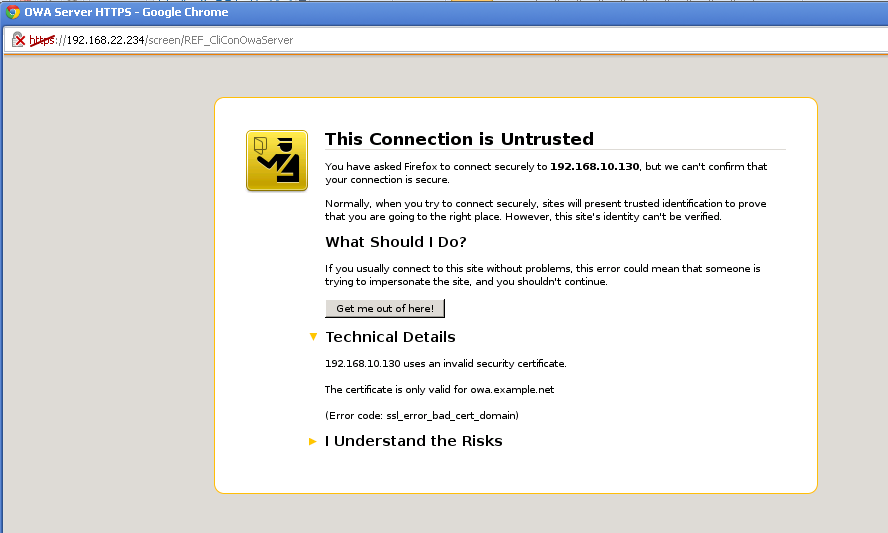Click the 'Get me out of here!' button
The width and height of the screenshot is (888, 533).
(x=385, y=309)
